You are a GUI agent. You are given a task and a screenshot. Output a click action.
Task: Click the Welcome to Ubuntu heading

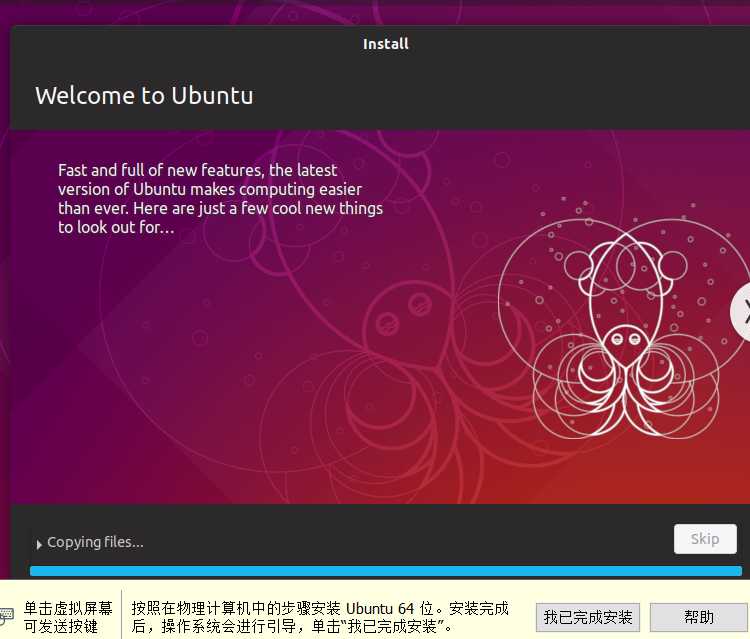144,95
